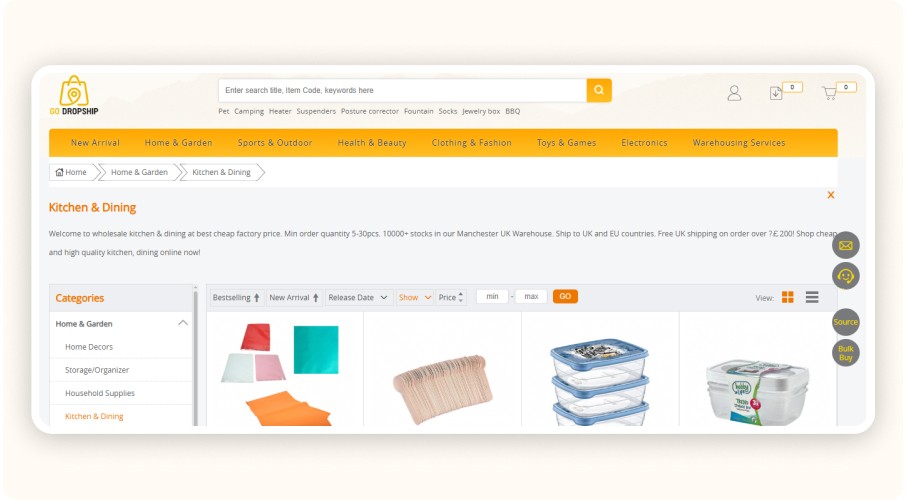Click the orange GO price filter button
Viewport: 907px width, 500px height.
tap(565, 296)
